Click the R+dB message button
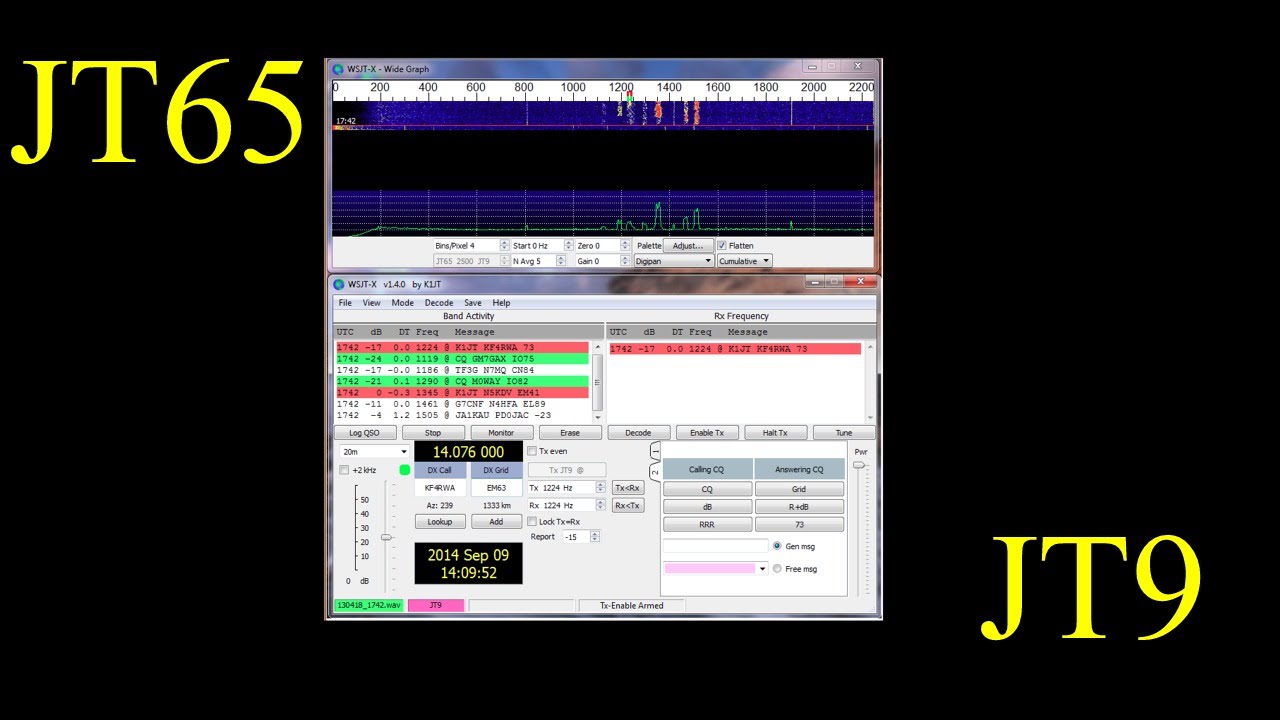 point(799,507)
